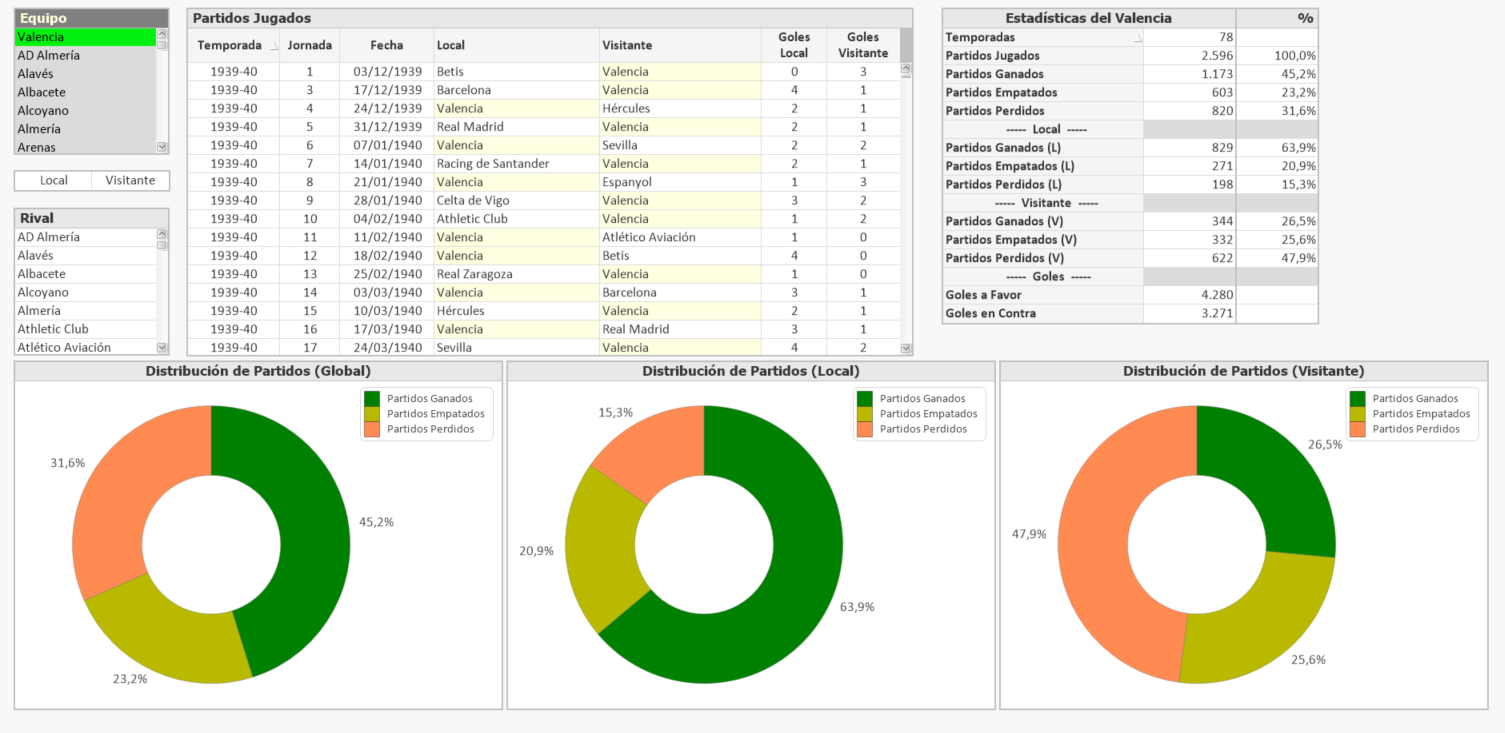Click sort indicator on Temporadas statistics row

pos(1138,40)
